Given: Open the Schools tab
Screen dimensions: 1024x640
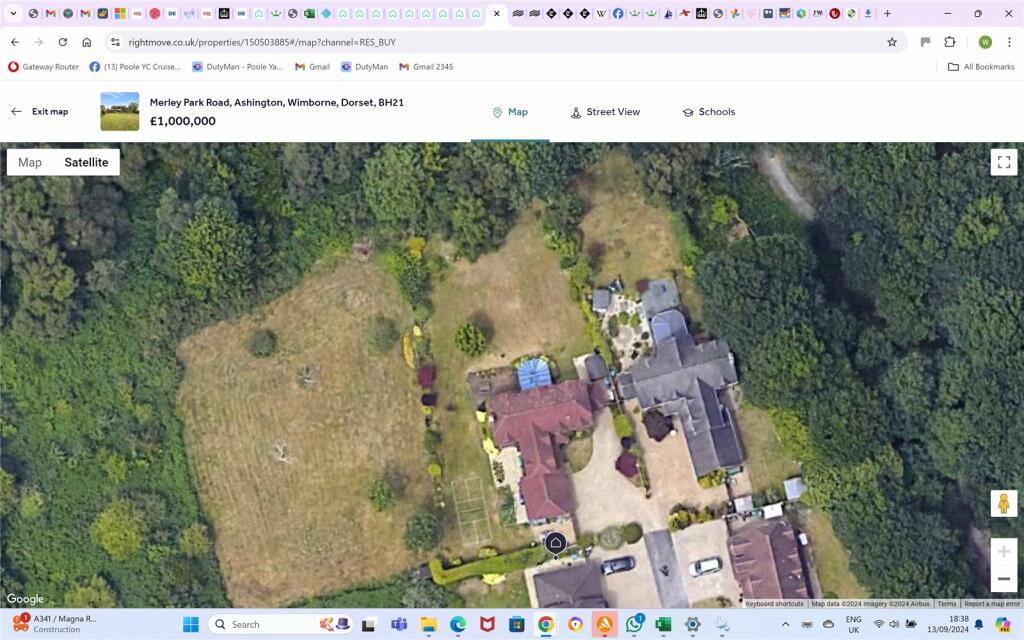Looking at the screenshot, I should click(710, 112).
